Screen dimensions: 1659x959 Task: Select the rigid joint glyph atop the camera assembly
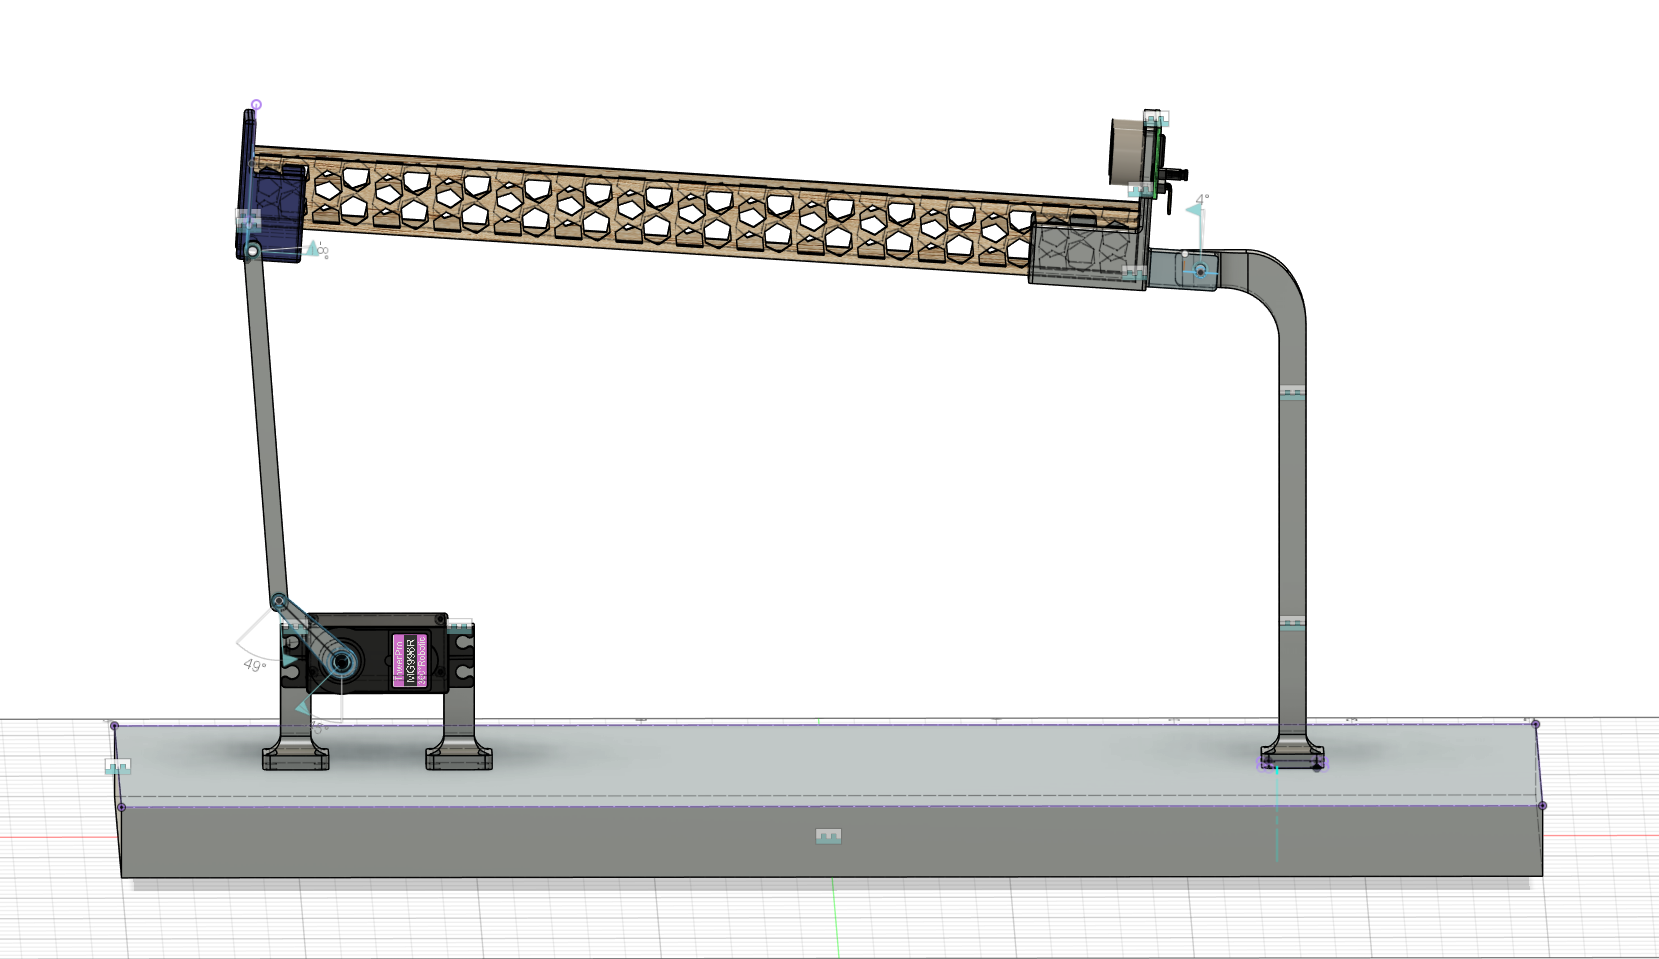coord(1156,119)
